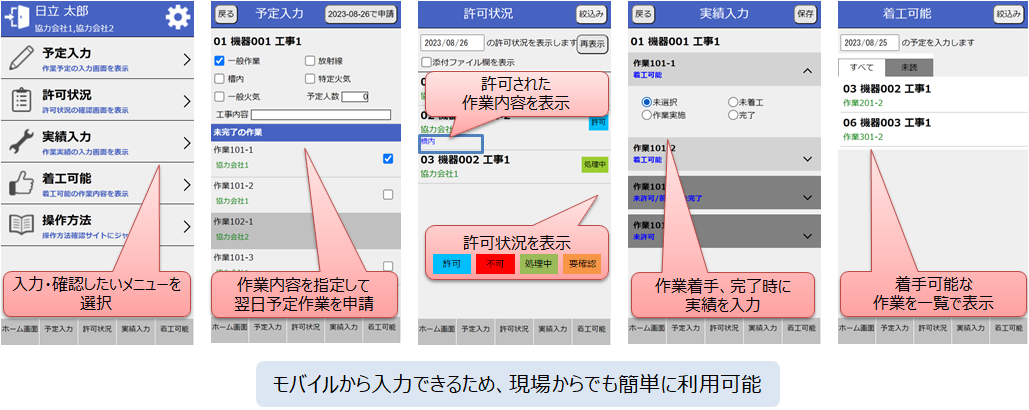The width and height of the screenshot is (1029, 410).
Task: Click the 予定人数 input field
Action: [356, 97]
